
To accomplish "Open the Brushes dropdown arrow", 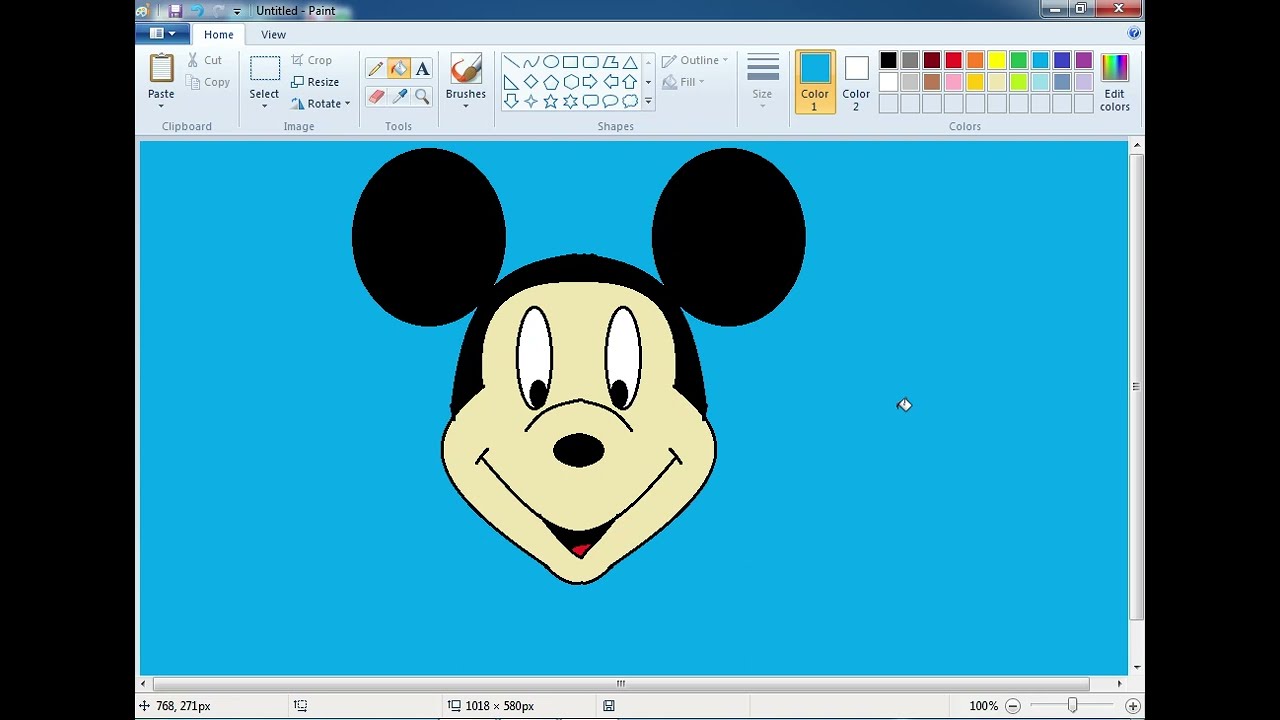I will [465, 105].
